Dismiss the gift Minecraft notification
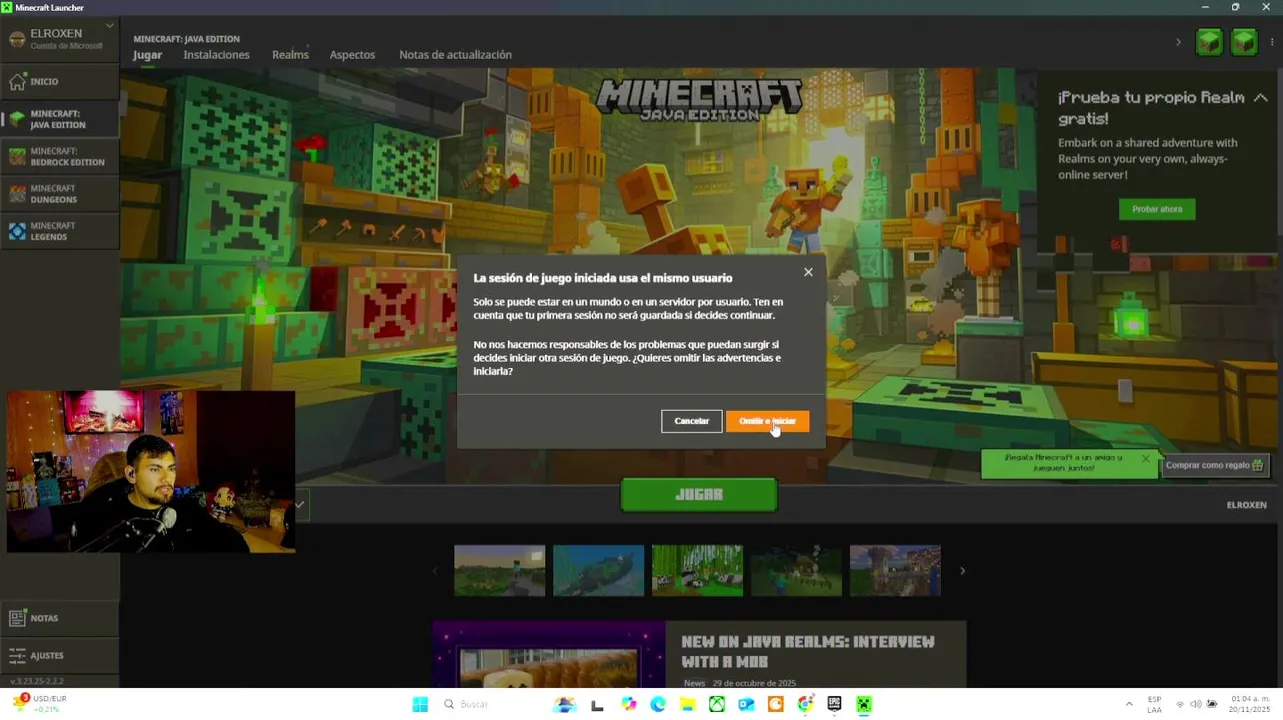This screenshot has height=720, width=1283. [x=1145, y=458]
